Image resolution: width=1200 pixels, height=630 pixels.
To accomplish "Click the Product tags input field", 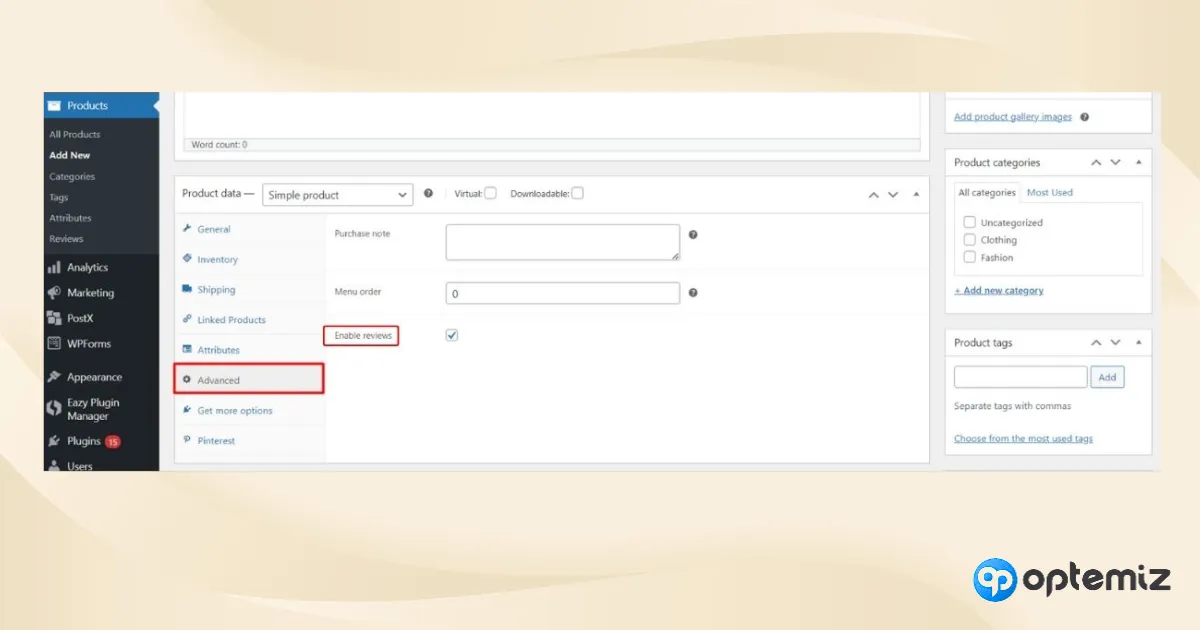I will pyautogui.click(x=1020, y=377).
